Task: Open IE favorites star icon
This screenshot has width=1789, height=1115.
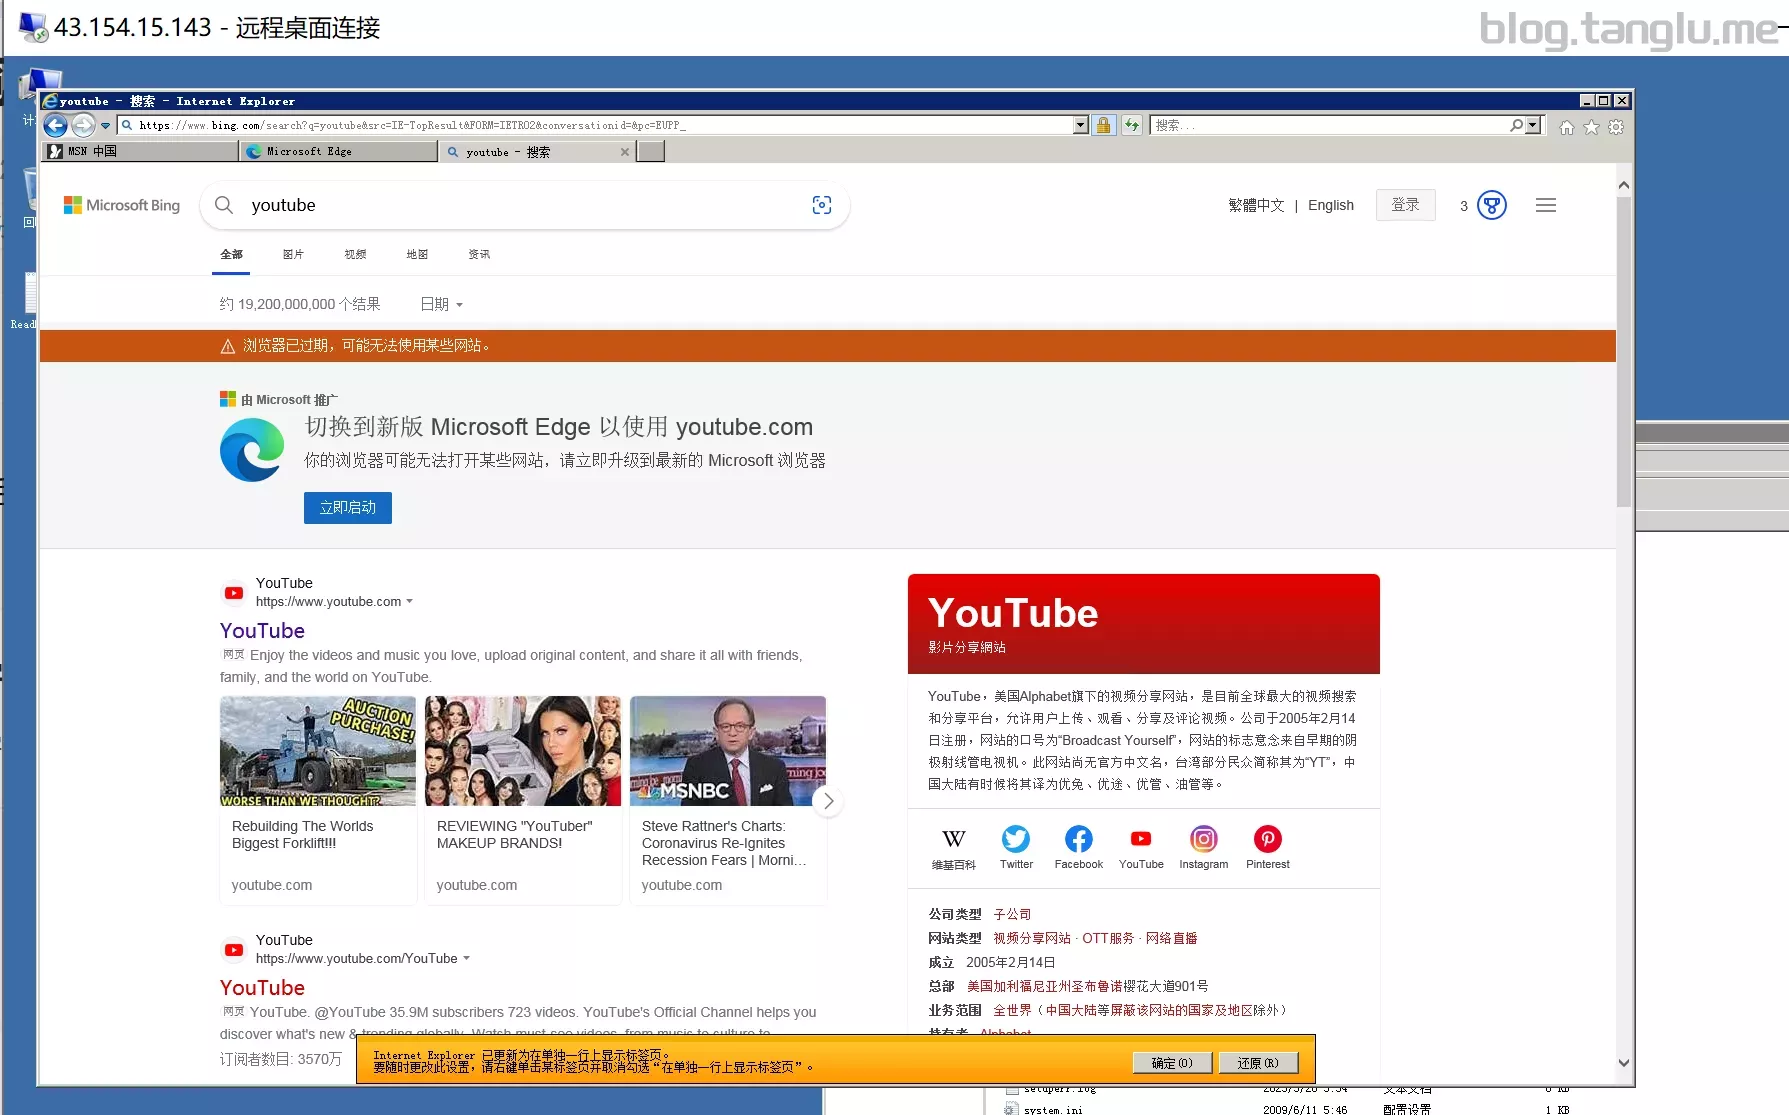Action: 1591,127
